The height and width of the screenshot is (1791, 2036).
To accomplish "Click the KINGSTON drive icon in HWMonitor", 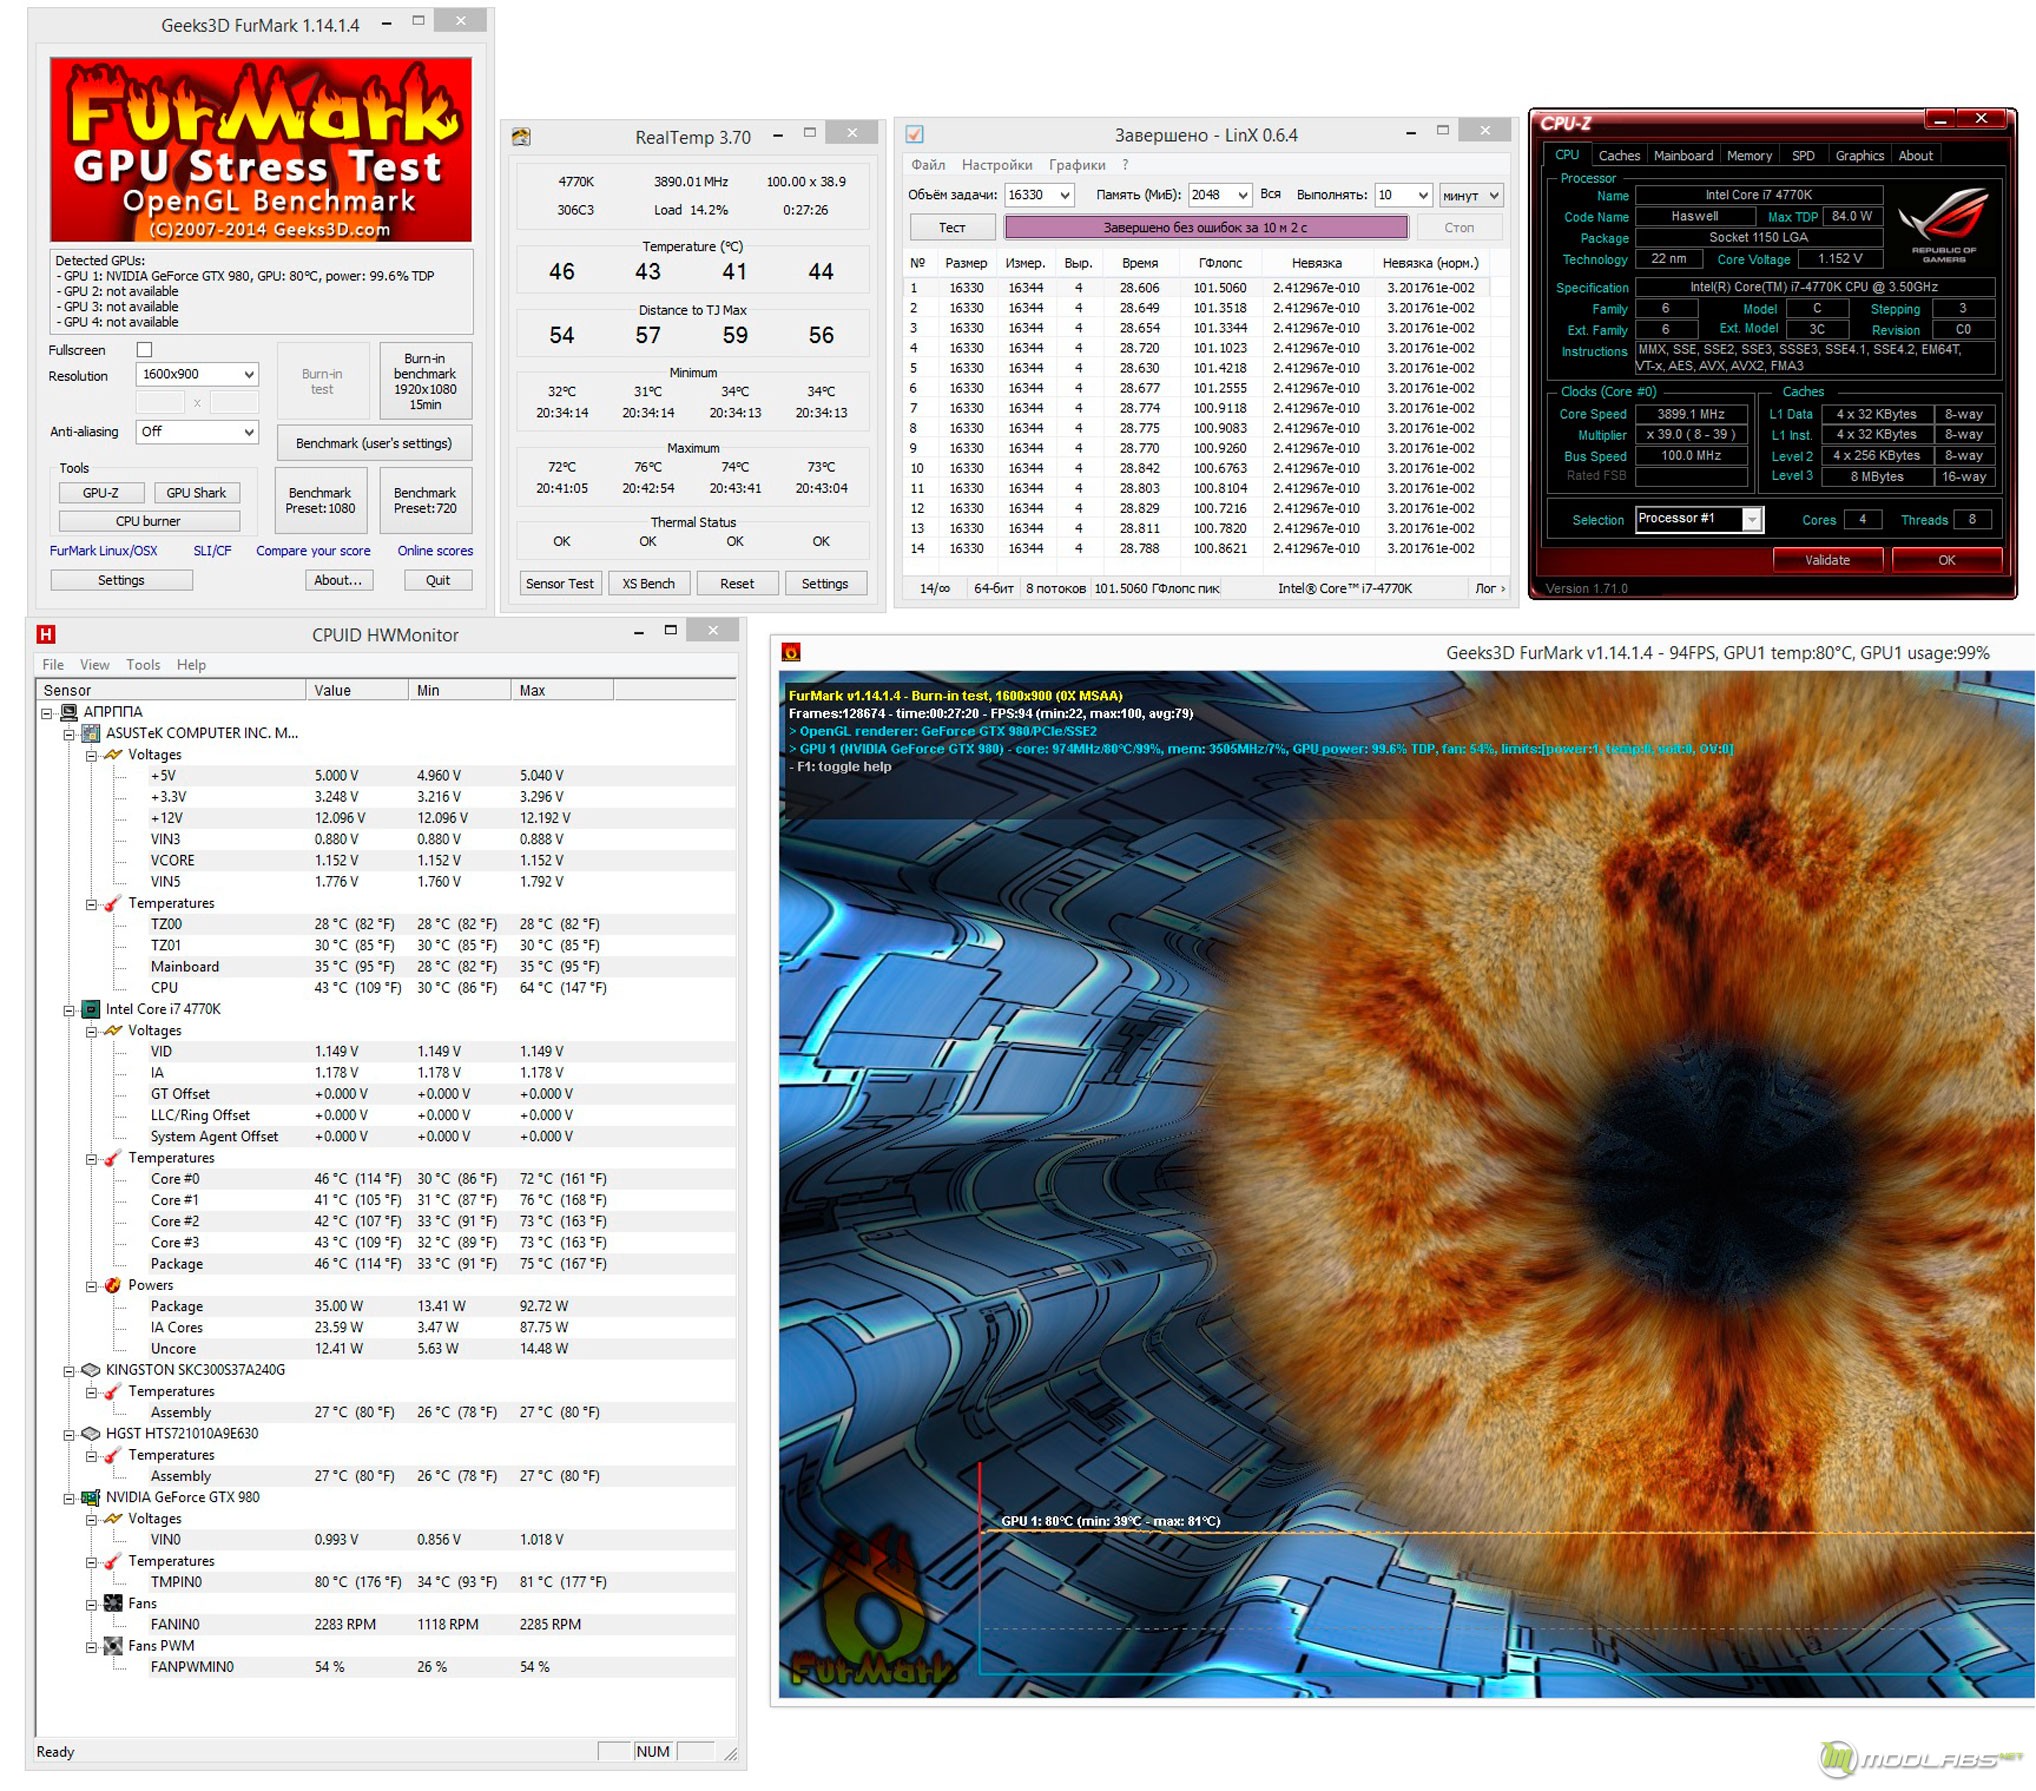I will (x=91, y=1369).
